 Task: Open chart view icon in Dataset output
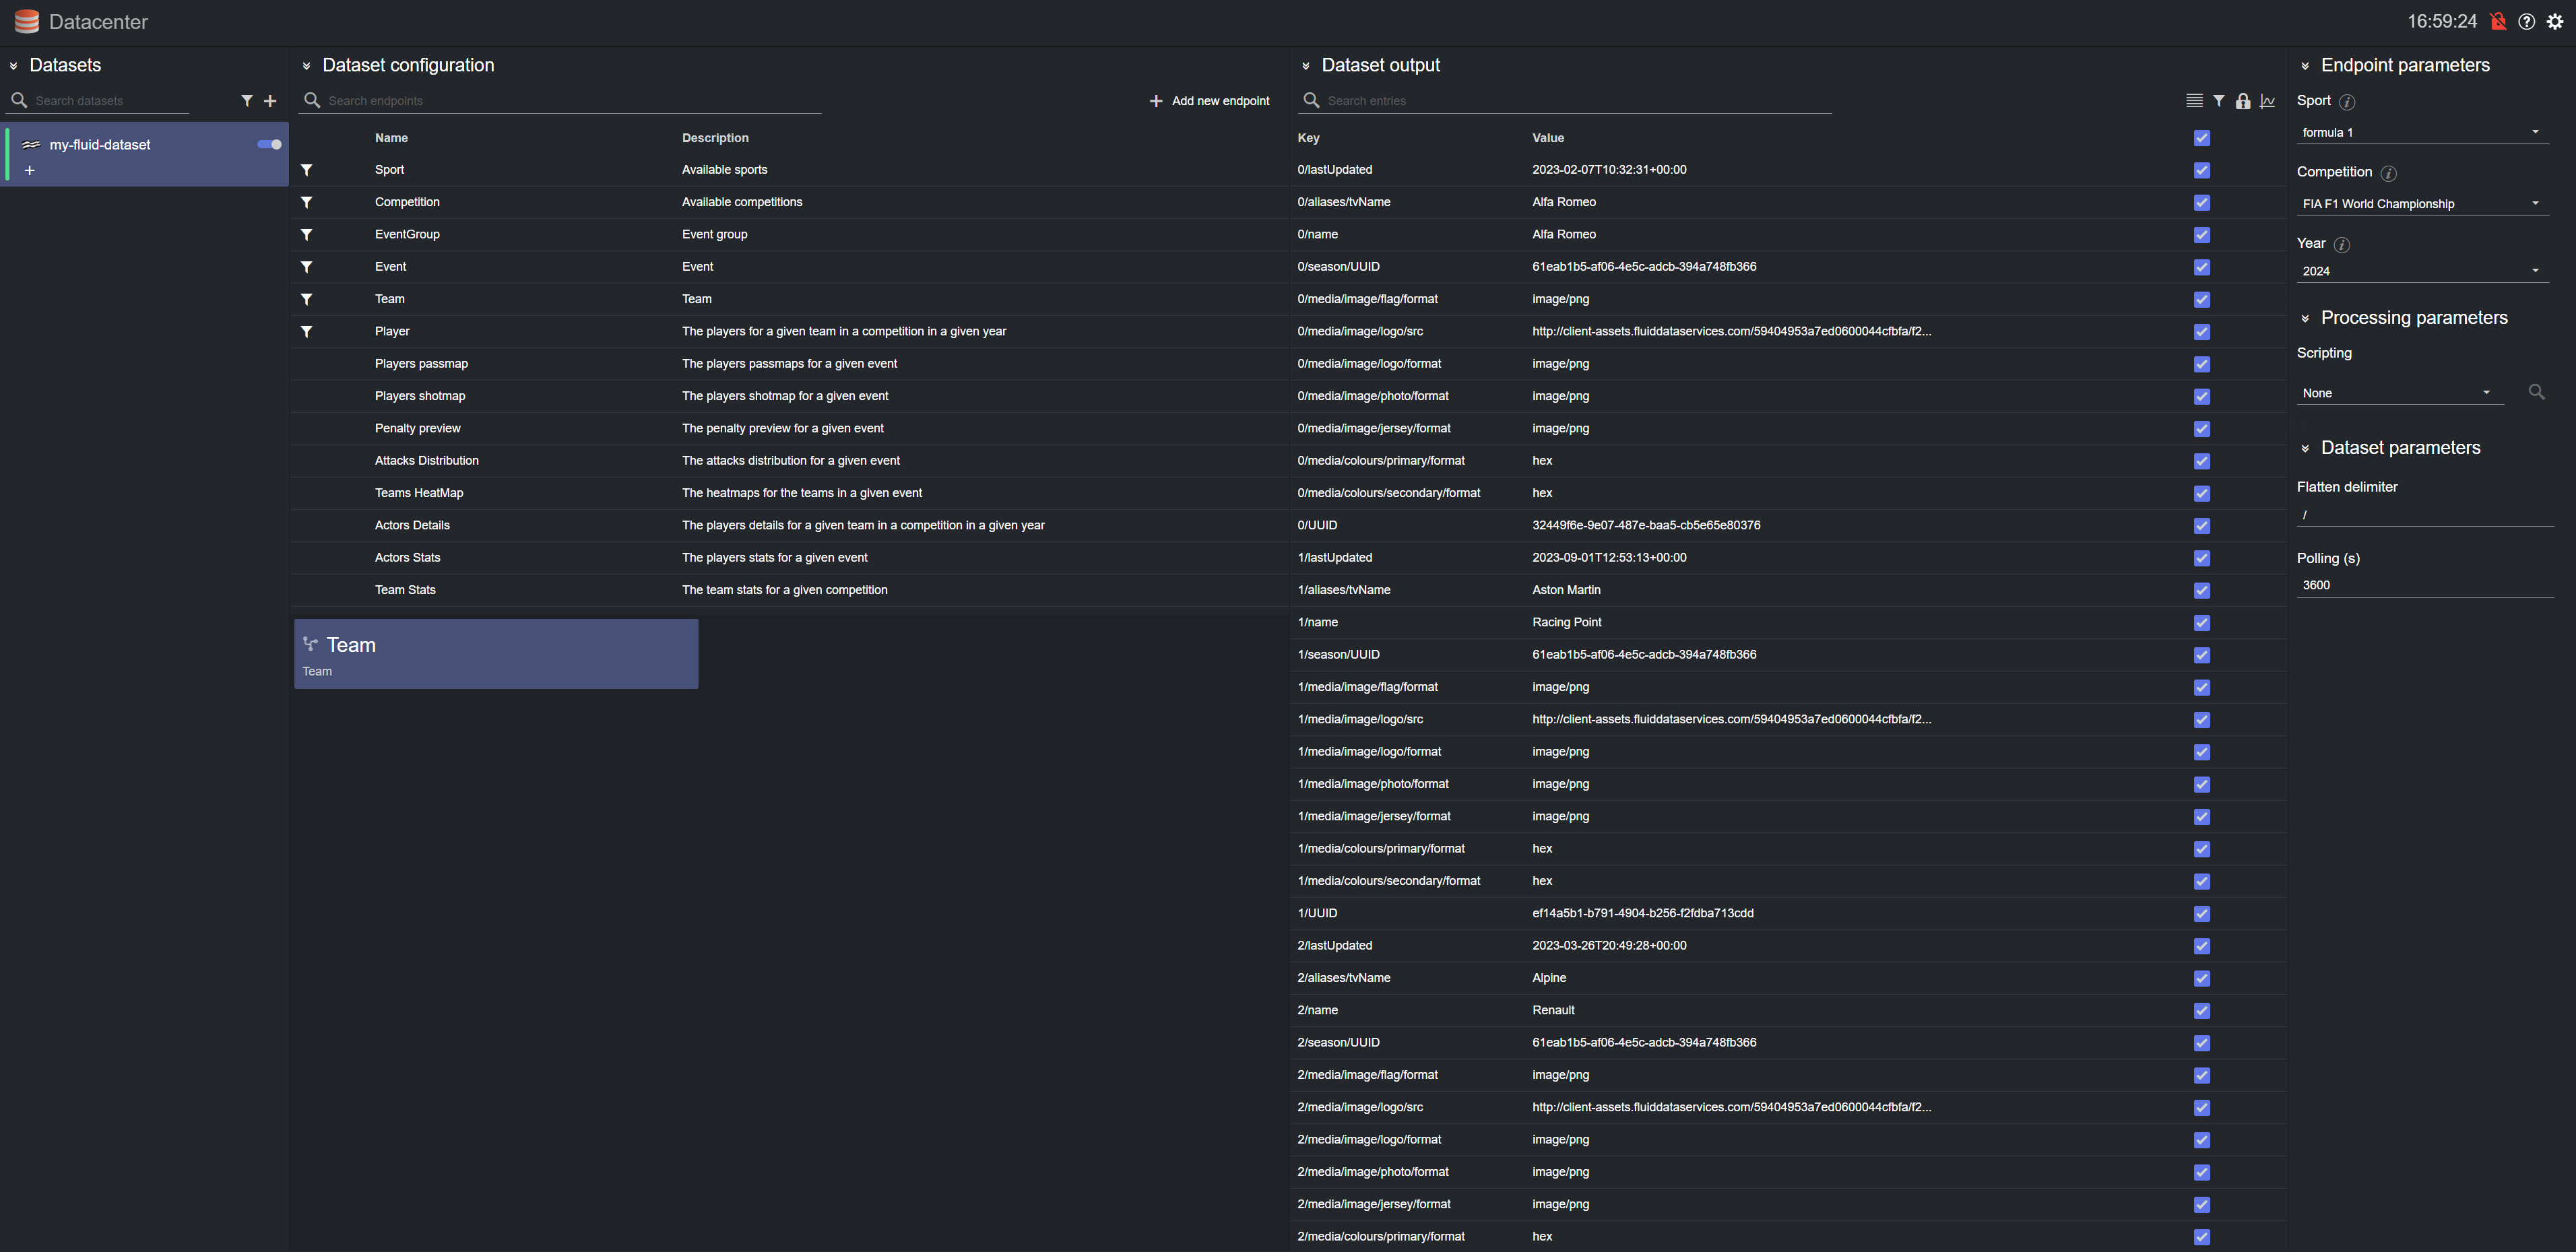(x=2268, y=101)
